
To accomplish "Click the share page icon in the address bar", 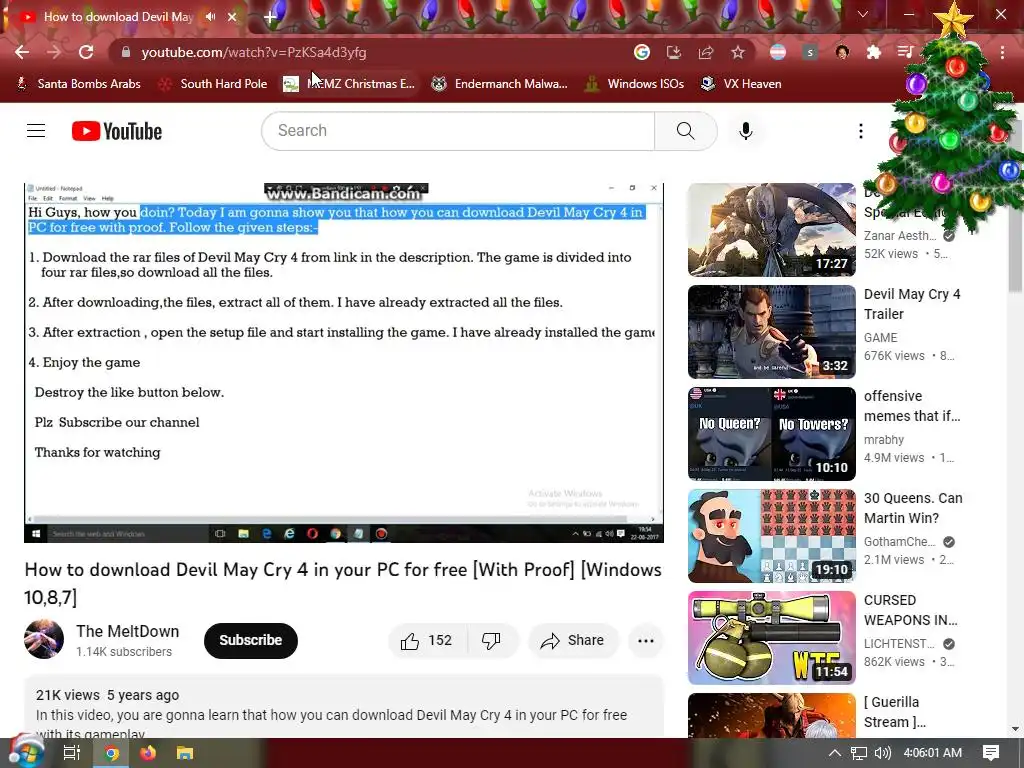I will tap(705, 52).
